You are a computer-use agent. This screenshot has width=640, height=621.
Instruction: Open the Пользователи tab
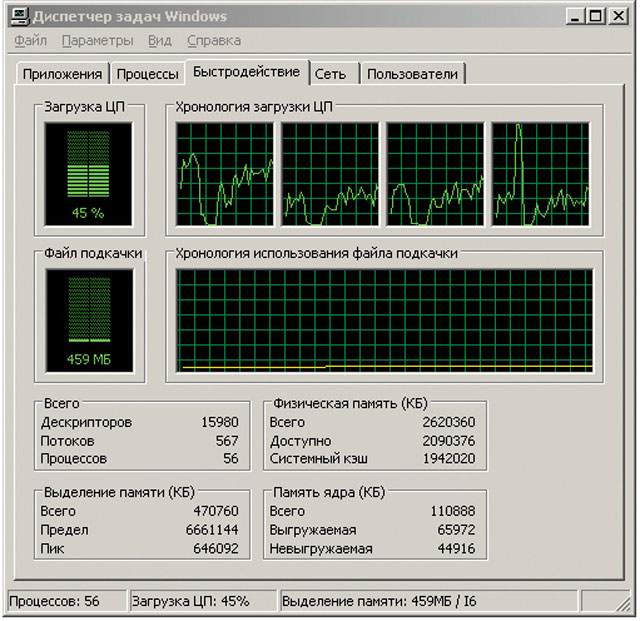pyautogui.click(x=412, y=74)
